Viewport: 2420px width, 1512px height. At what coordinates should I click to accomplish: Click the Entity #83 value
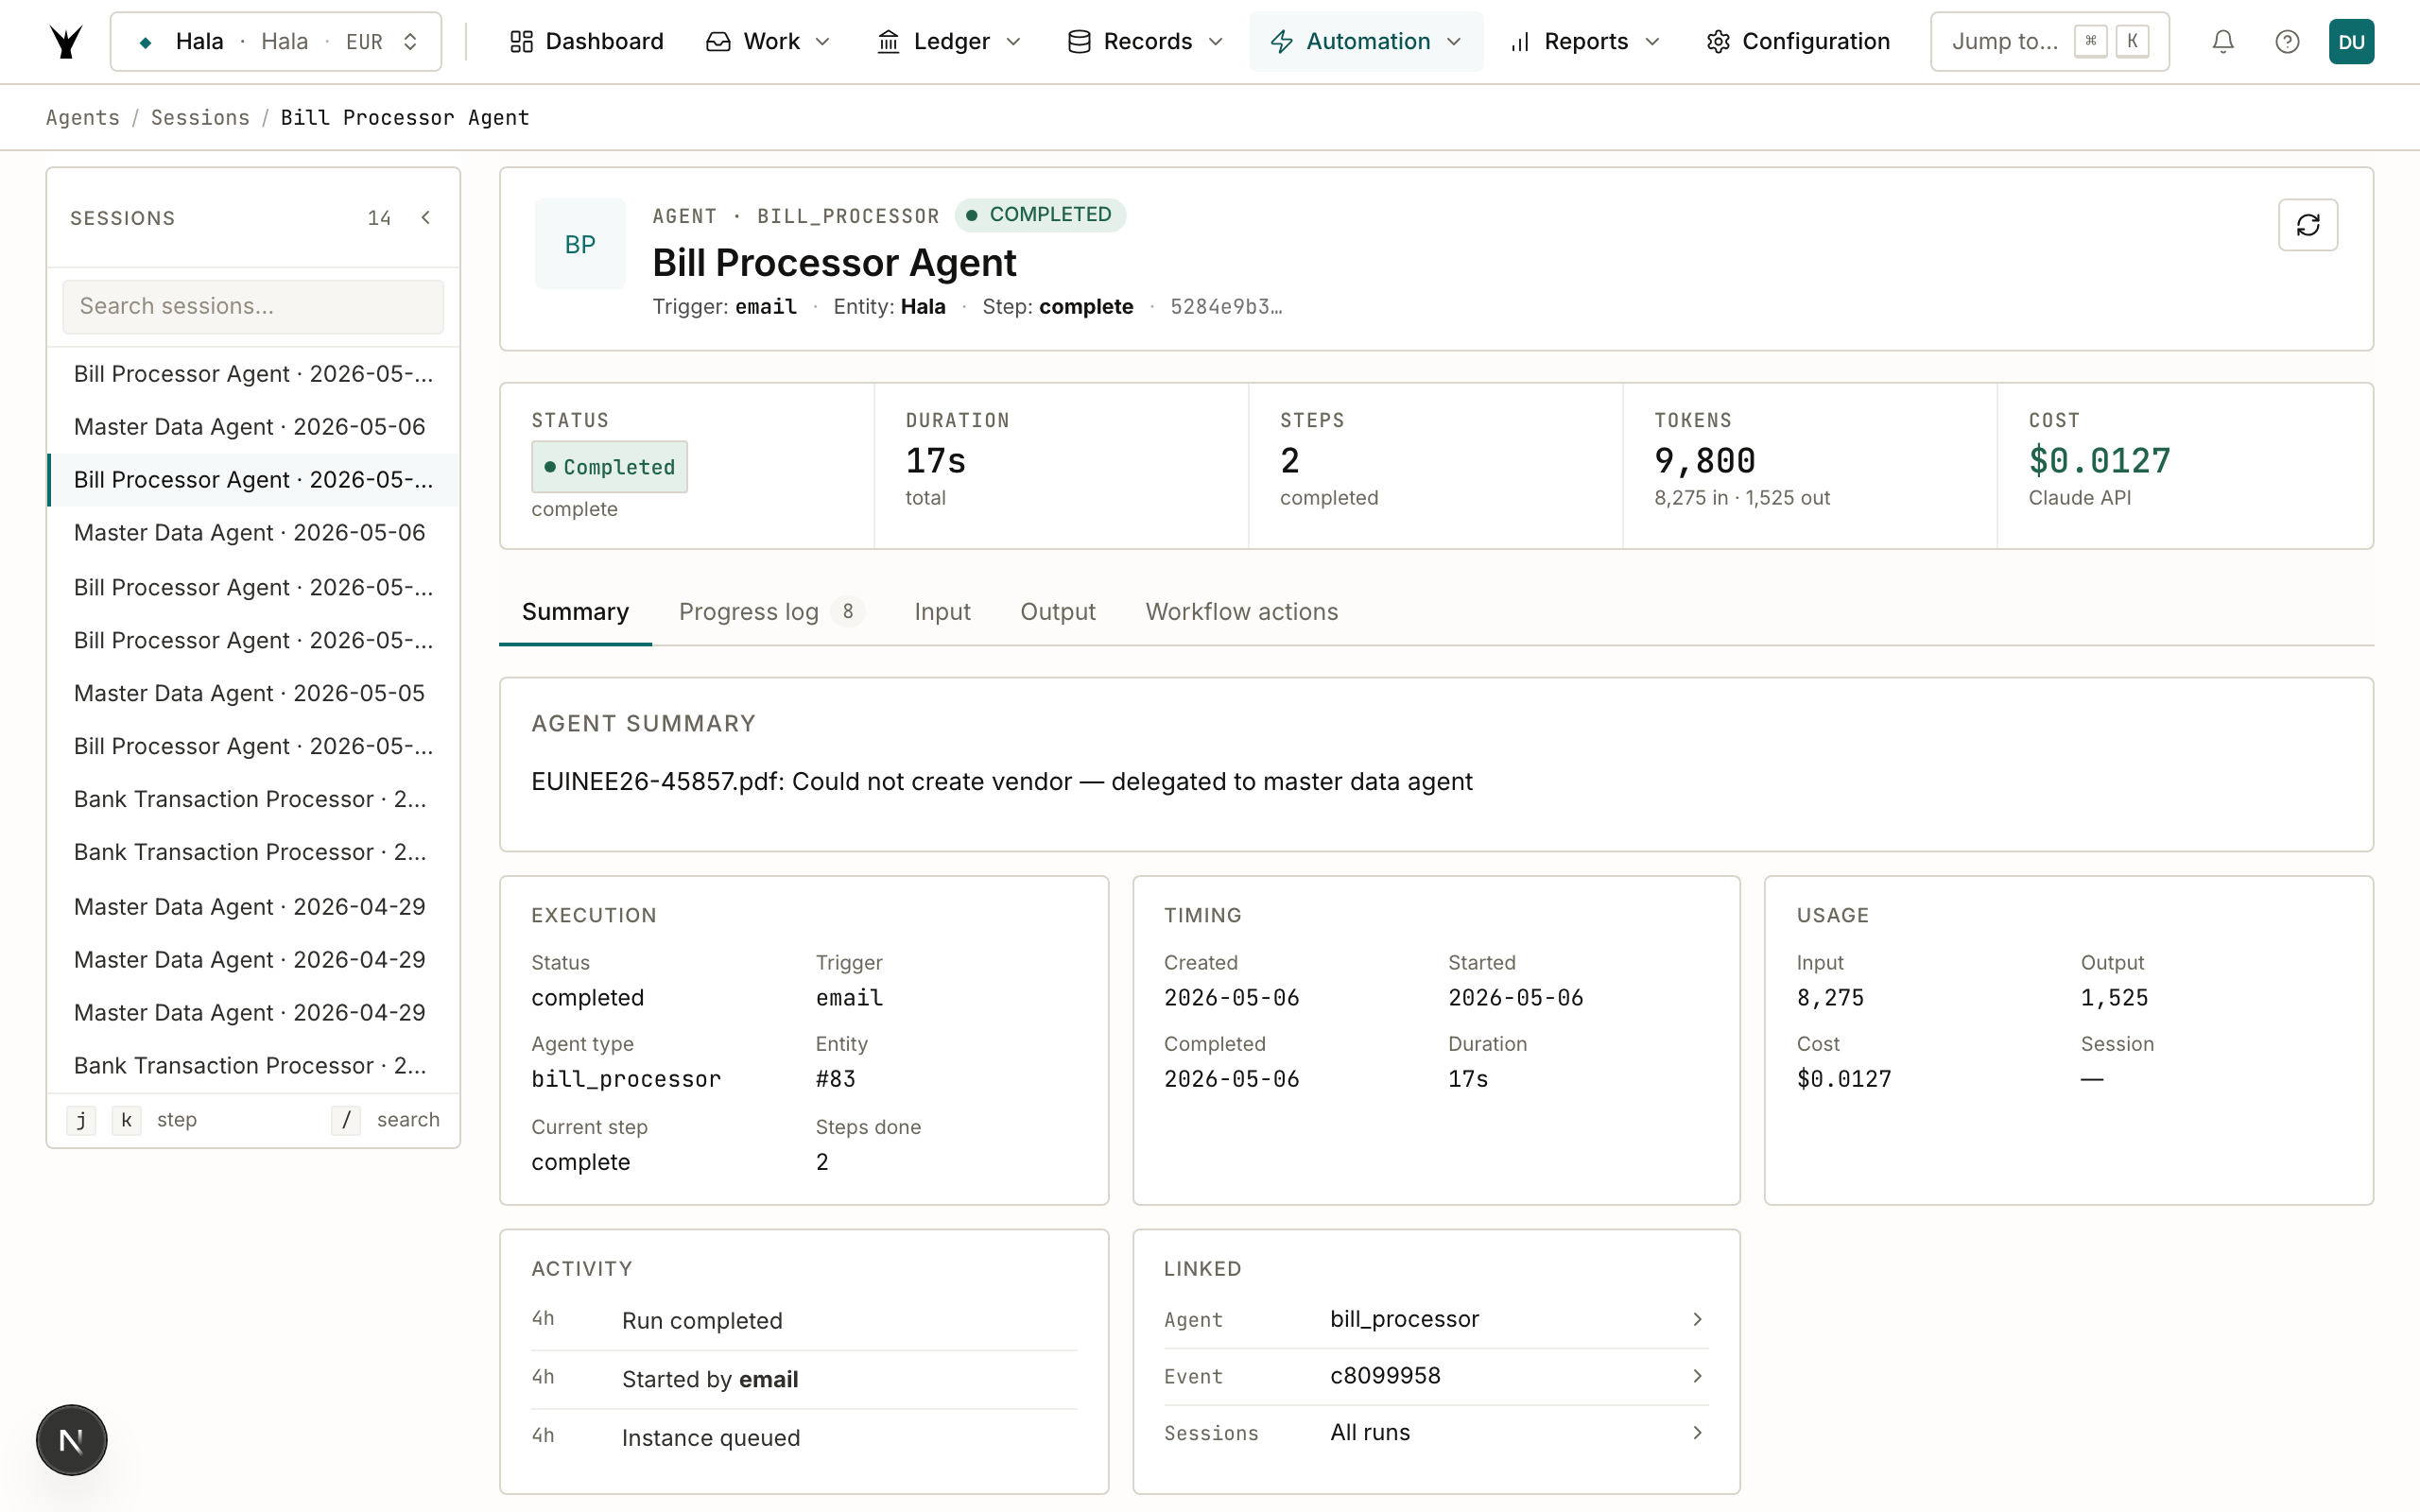click(x=835, y=1079)
